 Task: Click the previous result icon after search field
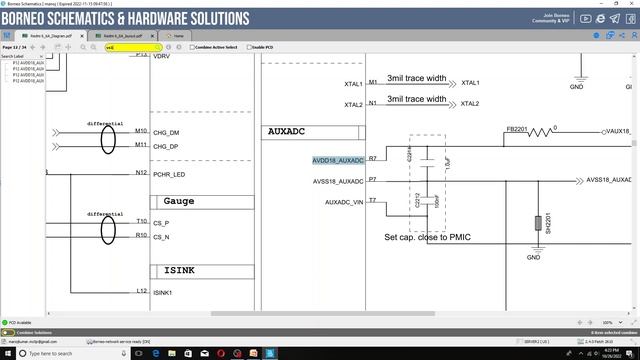pyautogui.click(x=169, y=47)
